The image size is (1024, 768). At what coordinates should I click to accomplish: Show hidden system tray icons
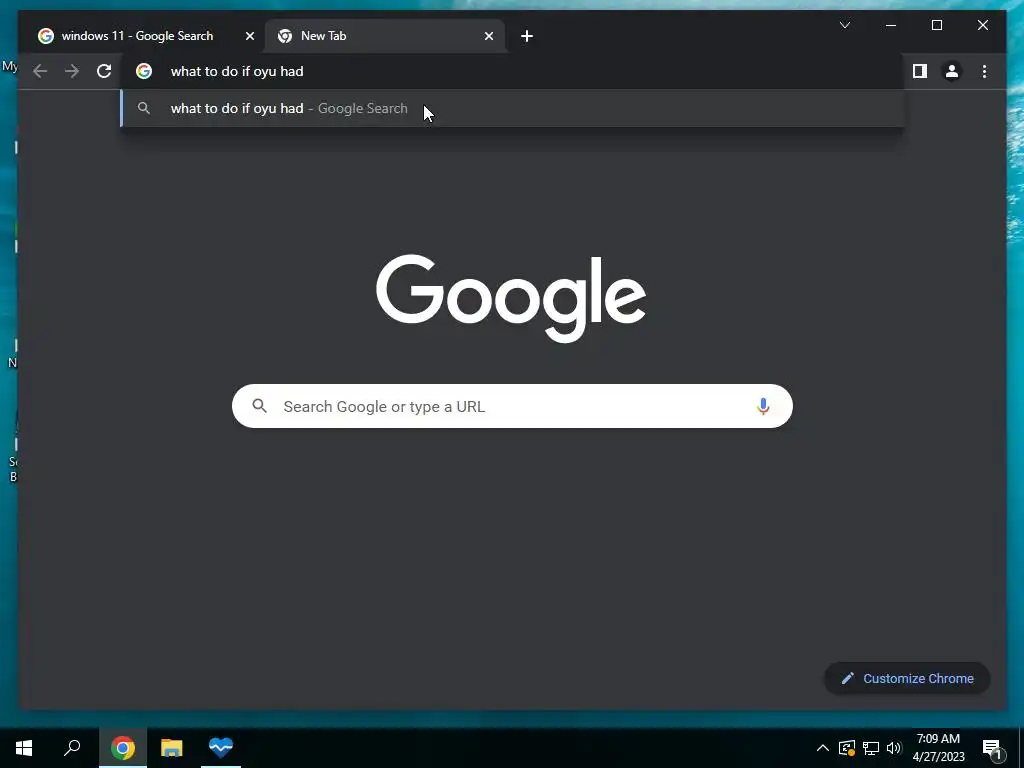823,748
